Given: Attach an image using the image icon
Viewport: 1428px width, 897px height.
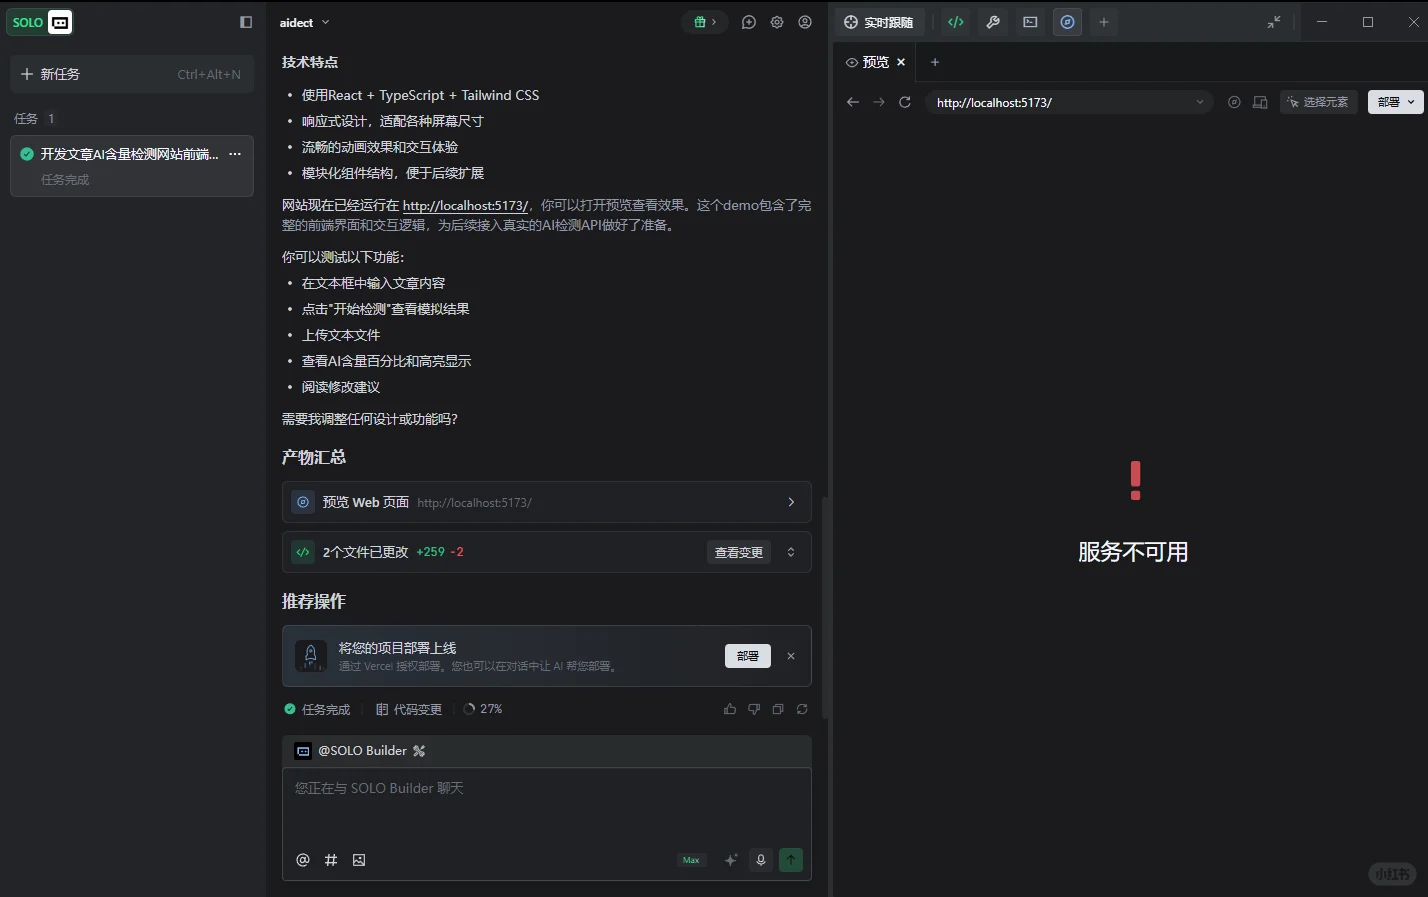Looking at the screenshot, I should (x=359, y=859).
